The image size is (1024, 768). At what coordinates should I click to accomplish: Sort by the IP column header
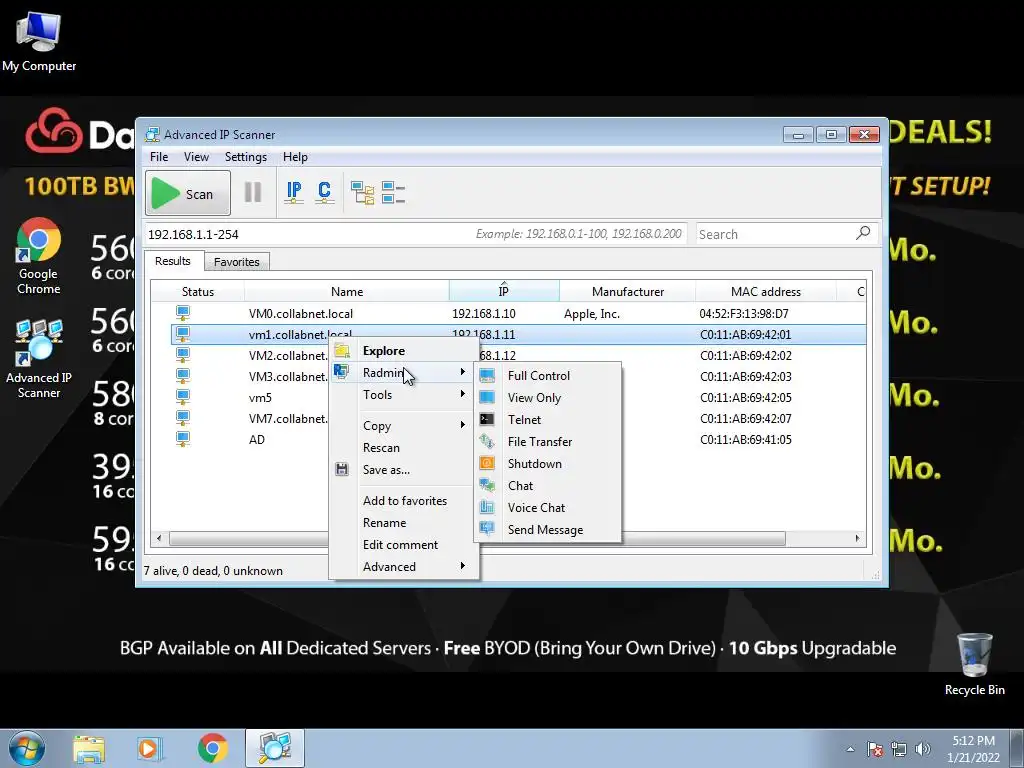coord(504,291)
